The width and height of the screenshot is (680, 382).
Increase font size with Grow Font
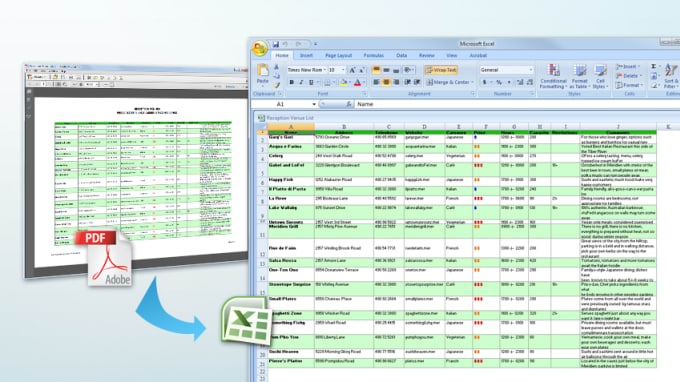click(352, 70)
